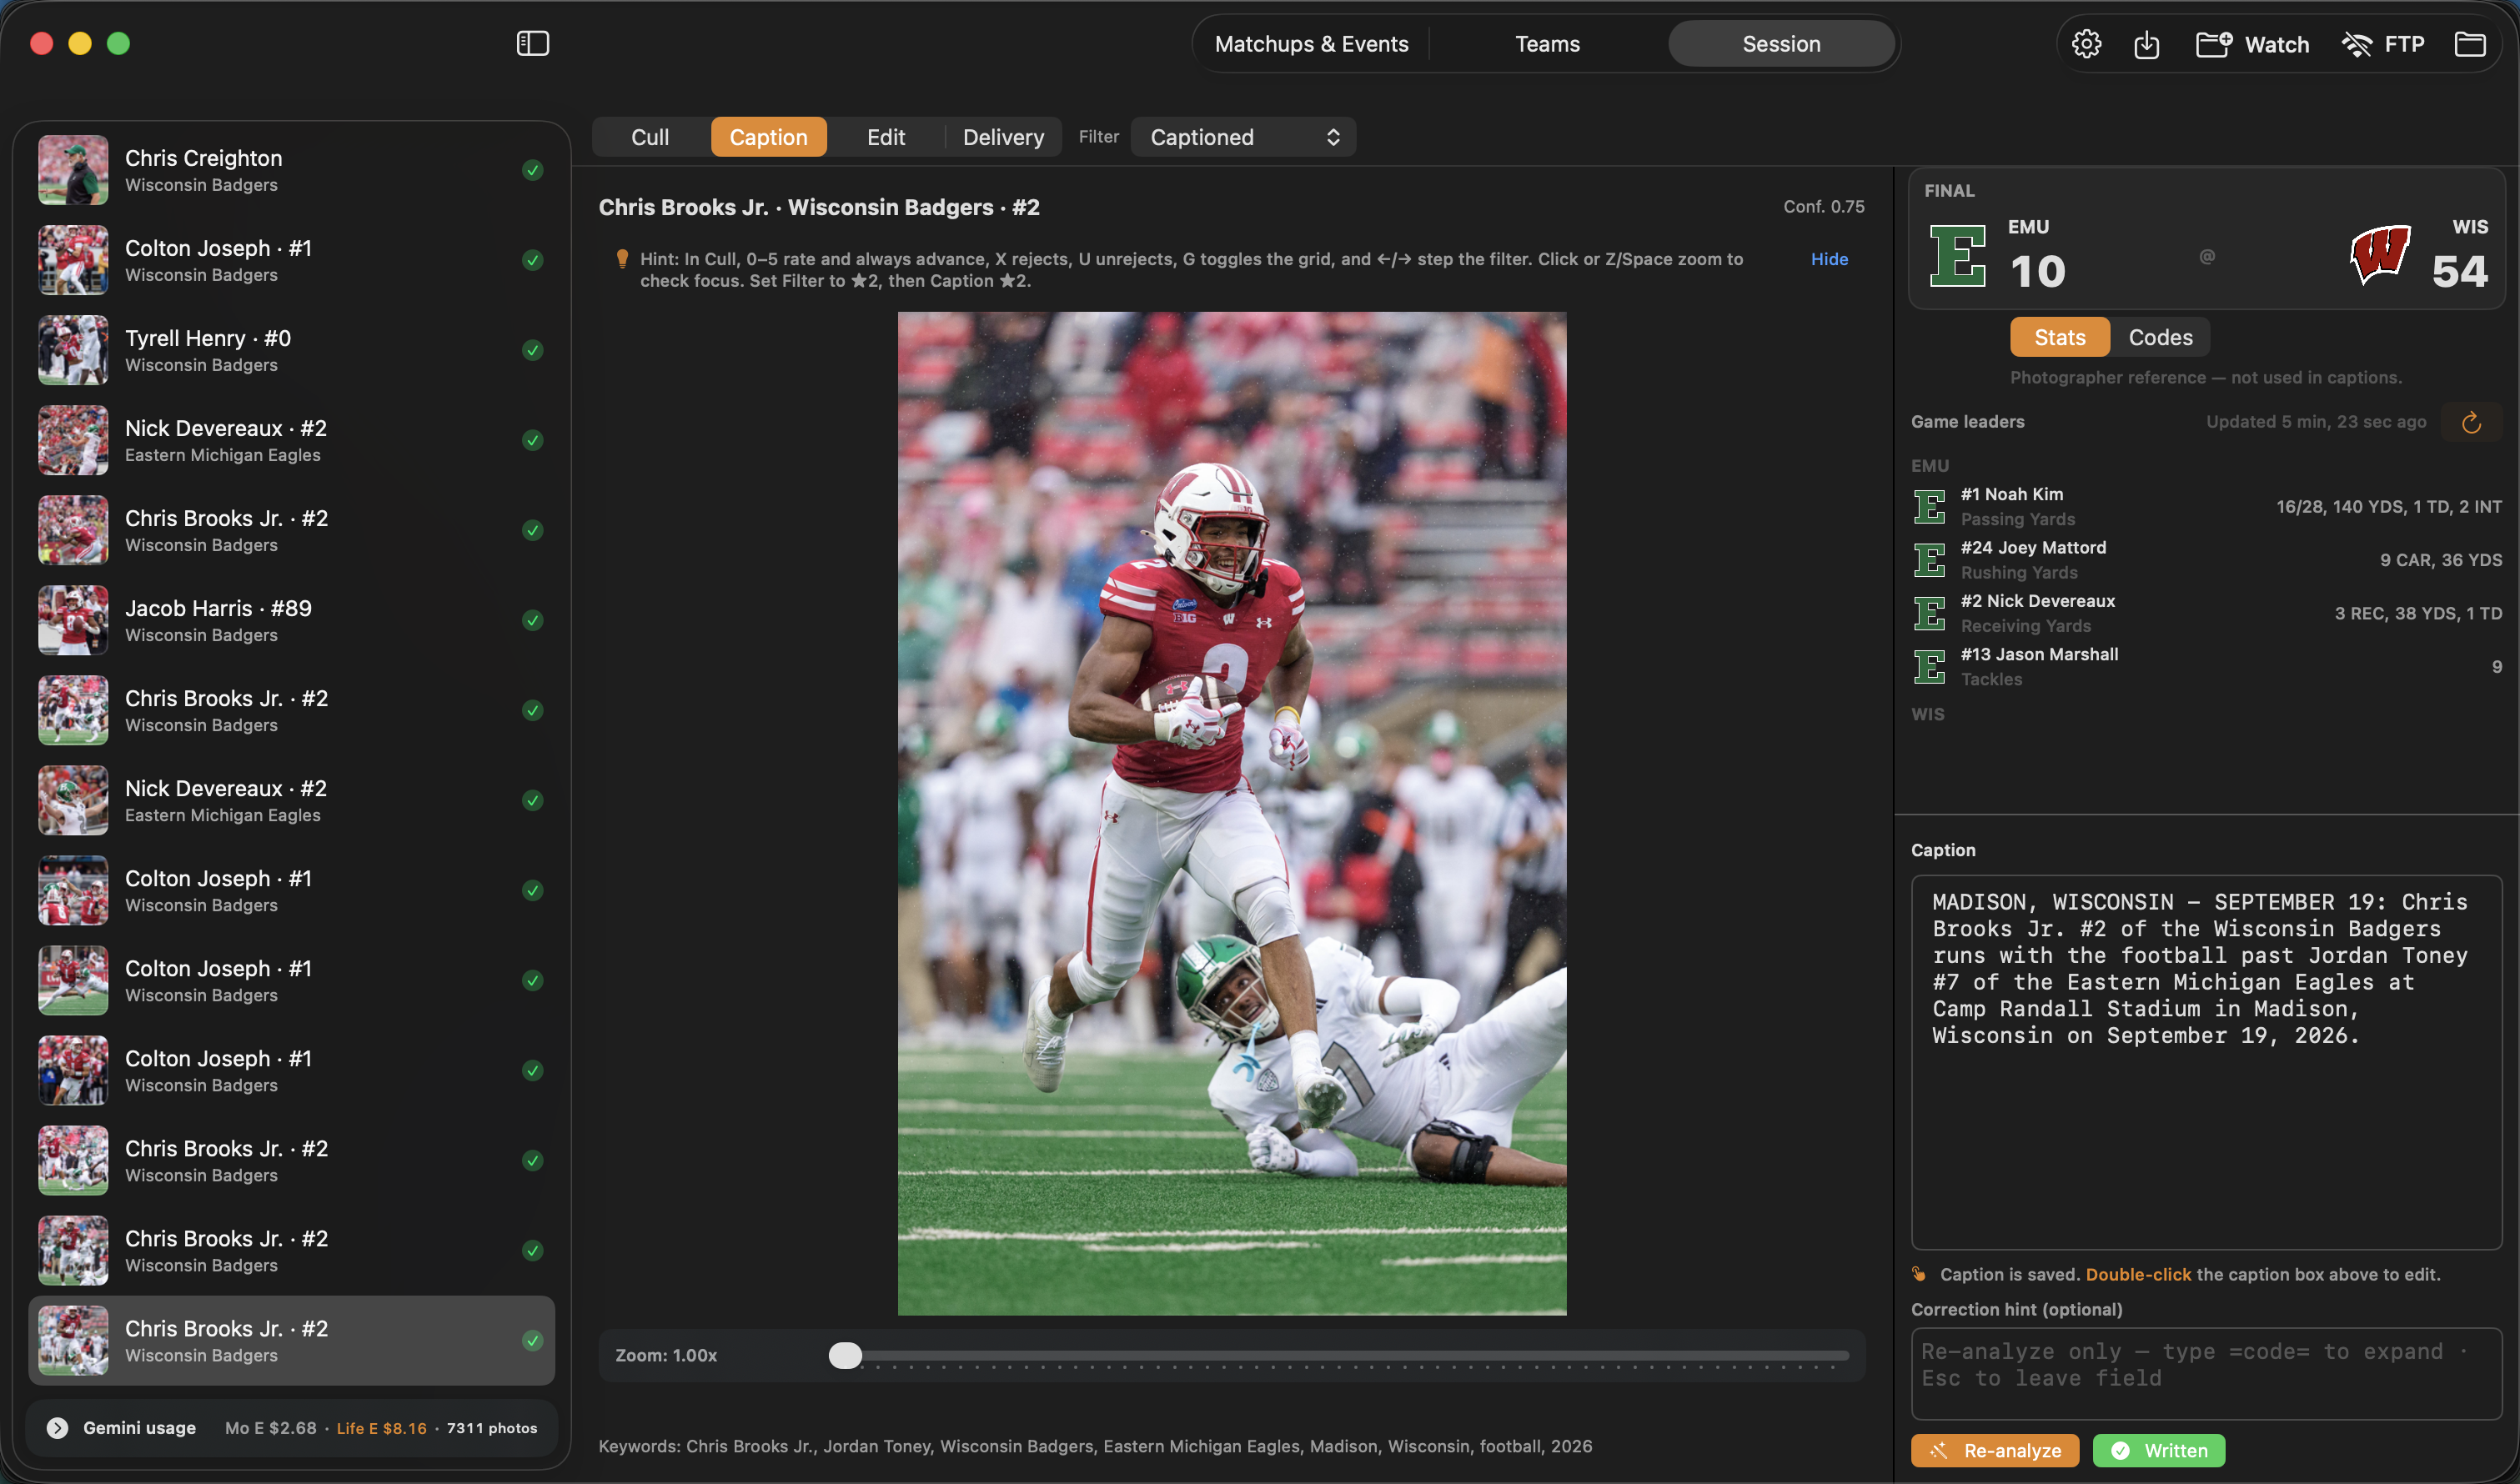Open the Watch folder button
Image resolution: width=2520 pixels, height=1484 pixels.
[2252, 44]
